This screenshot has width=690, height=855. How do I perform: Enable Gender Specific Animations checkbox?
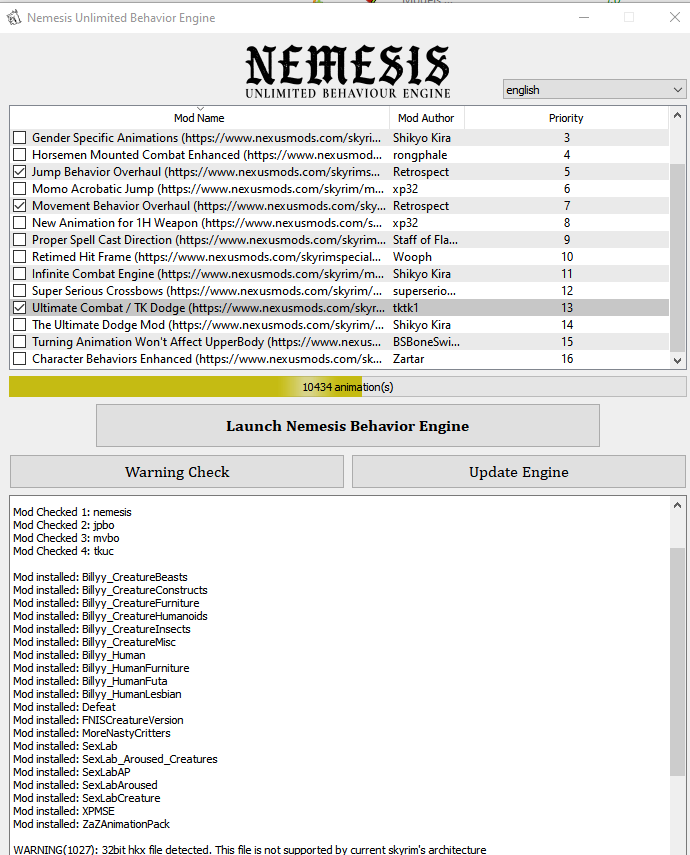(x=20, y=138)
